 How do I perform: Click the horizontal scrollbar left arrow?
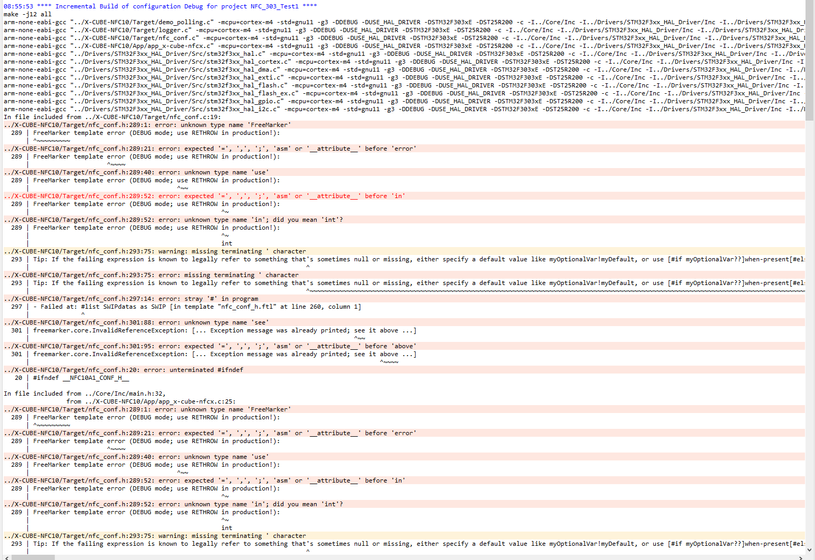point(6,557)
